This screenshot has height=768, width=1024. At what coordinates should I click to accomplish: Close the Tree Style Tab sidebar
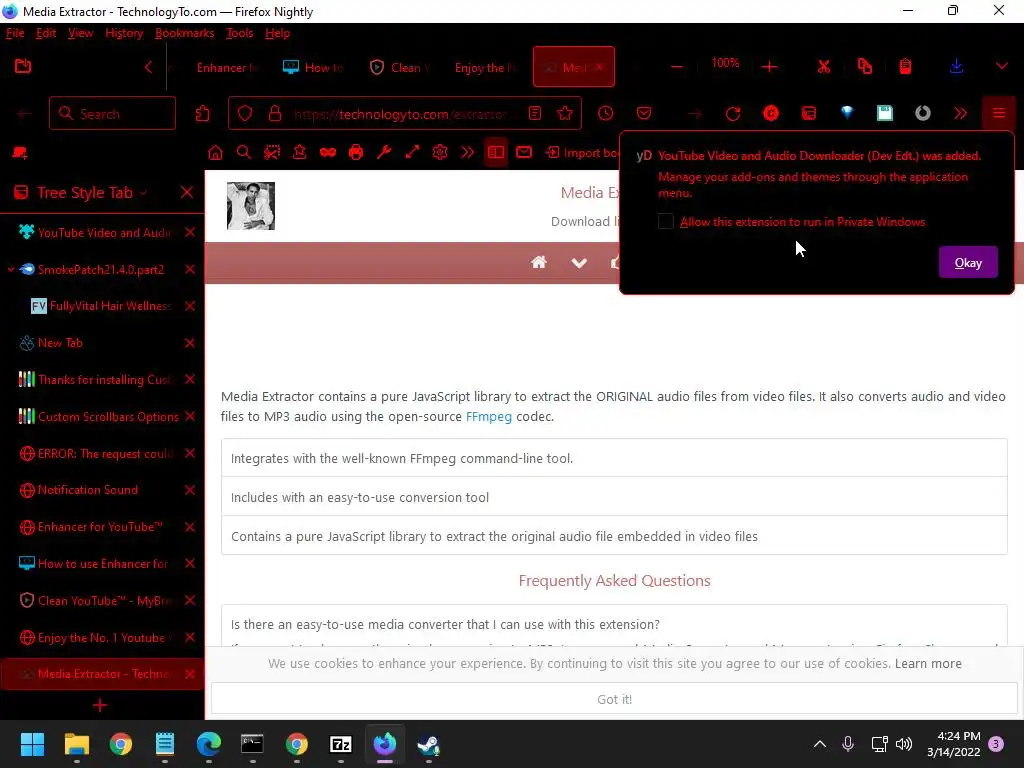point(187,193)
